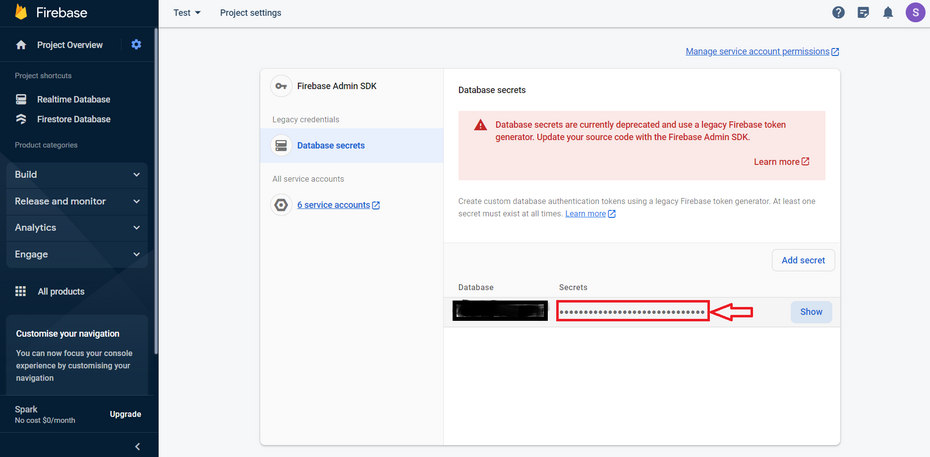Select Firebase Admin SDK tab

point(336,86)
